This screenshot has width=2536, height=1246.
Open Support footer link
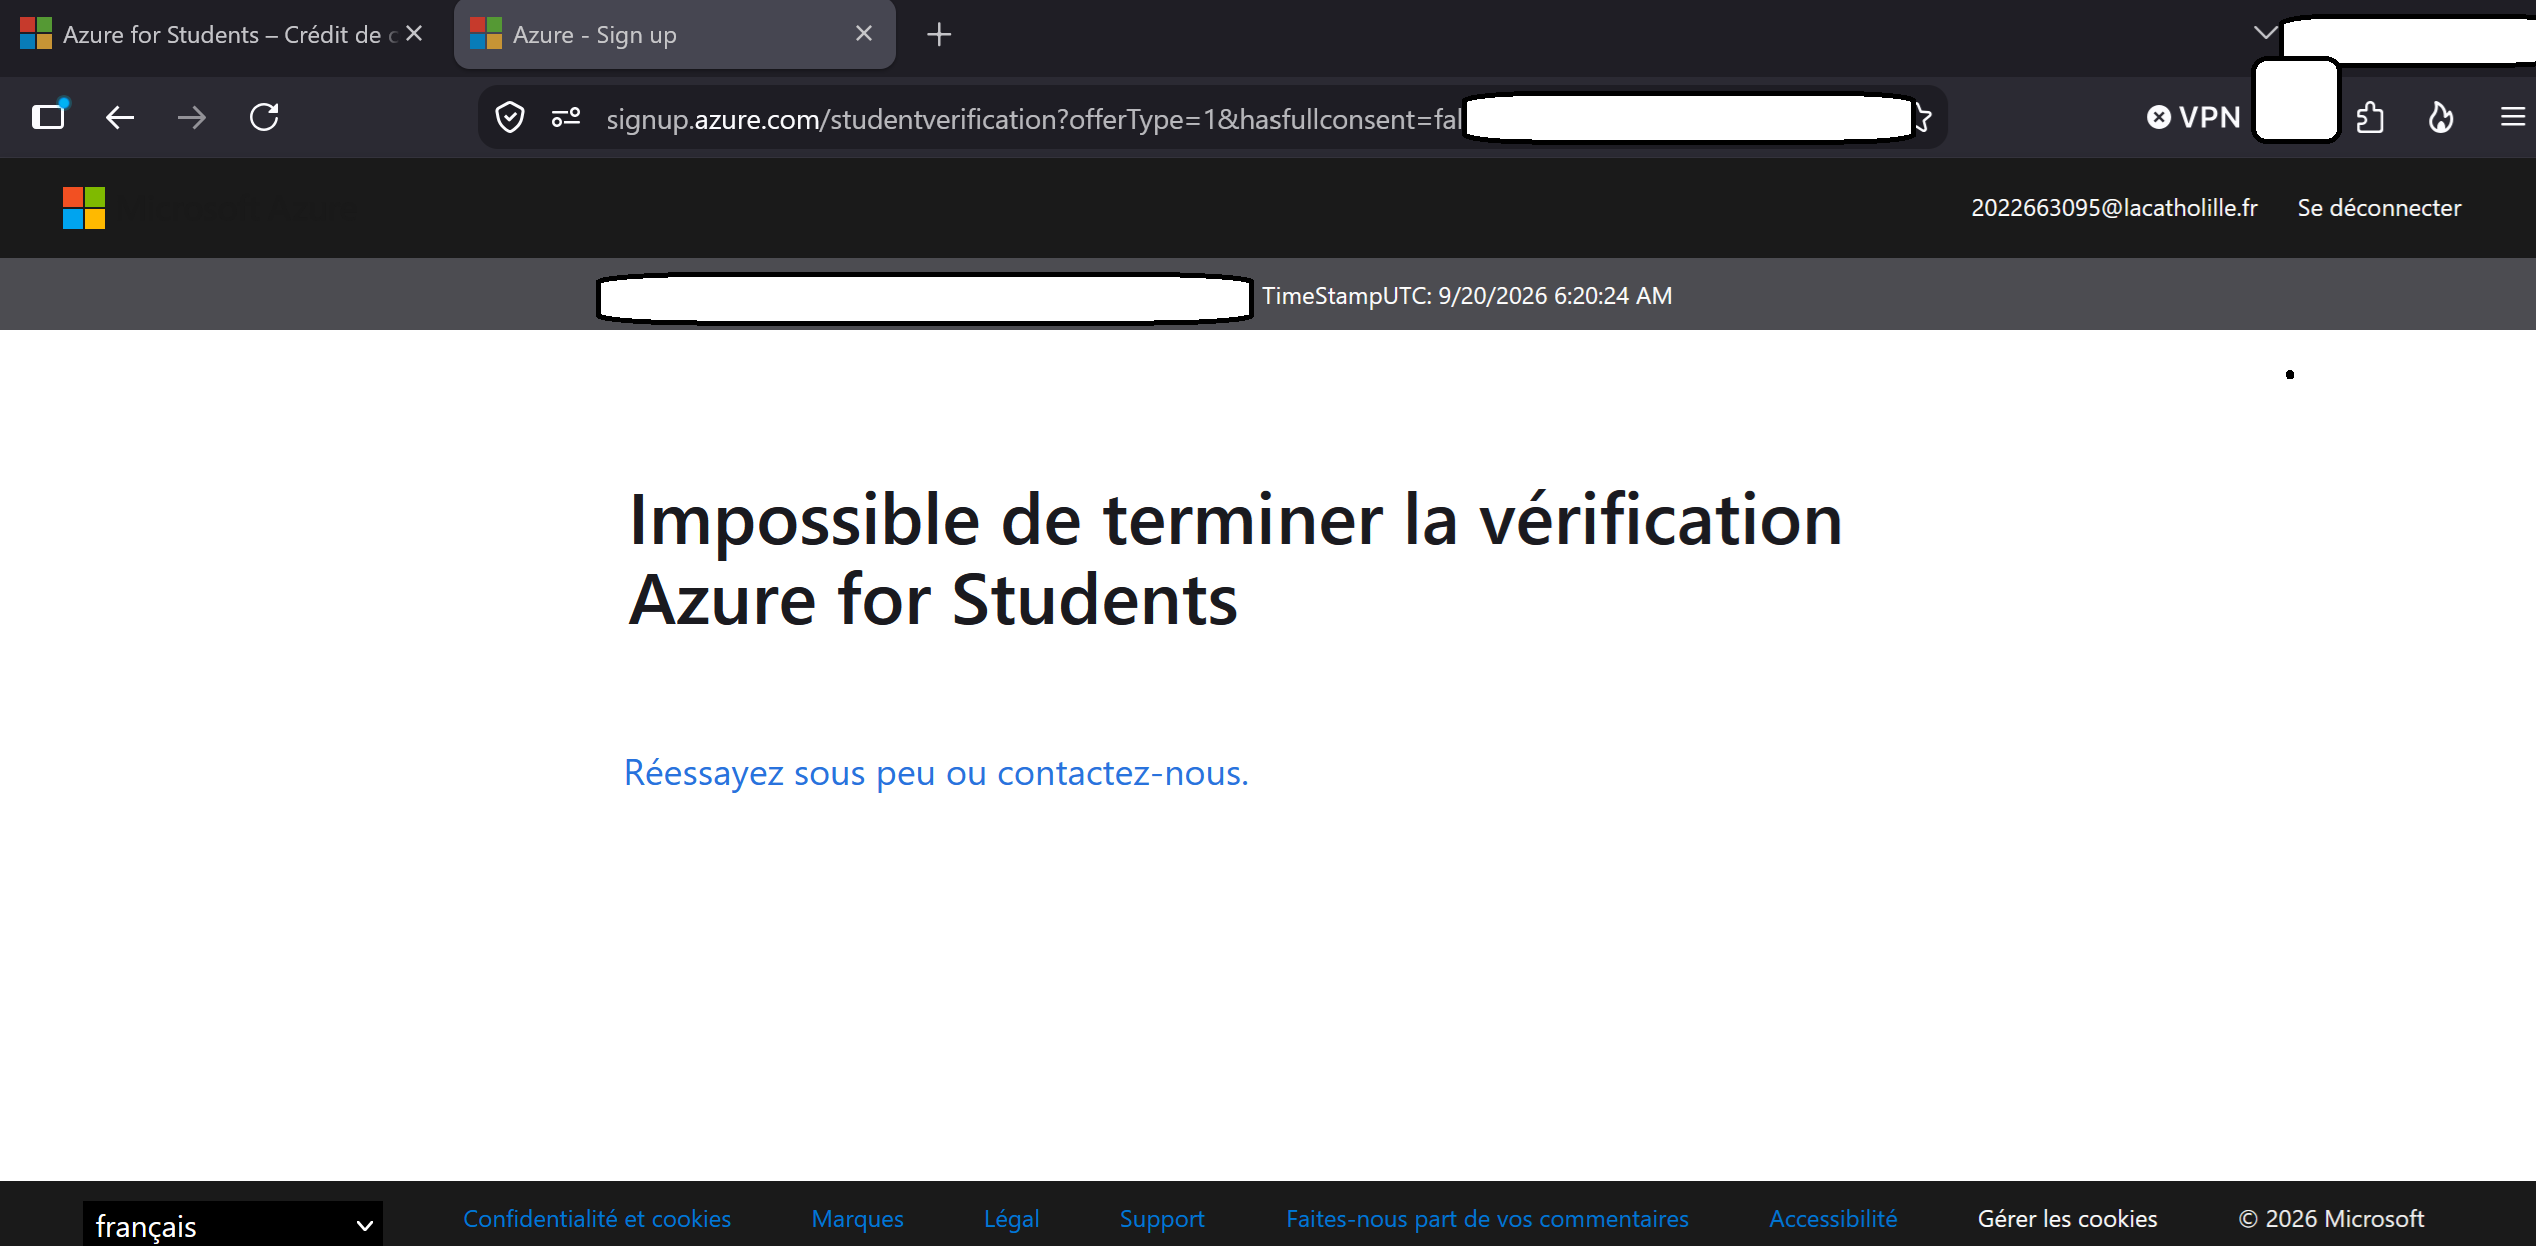[x=1162, y=1219]
